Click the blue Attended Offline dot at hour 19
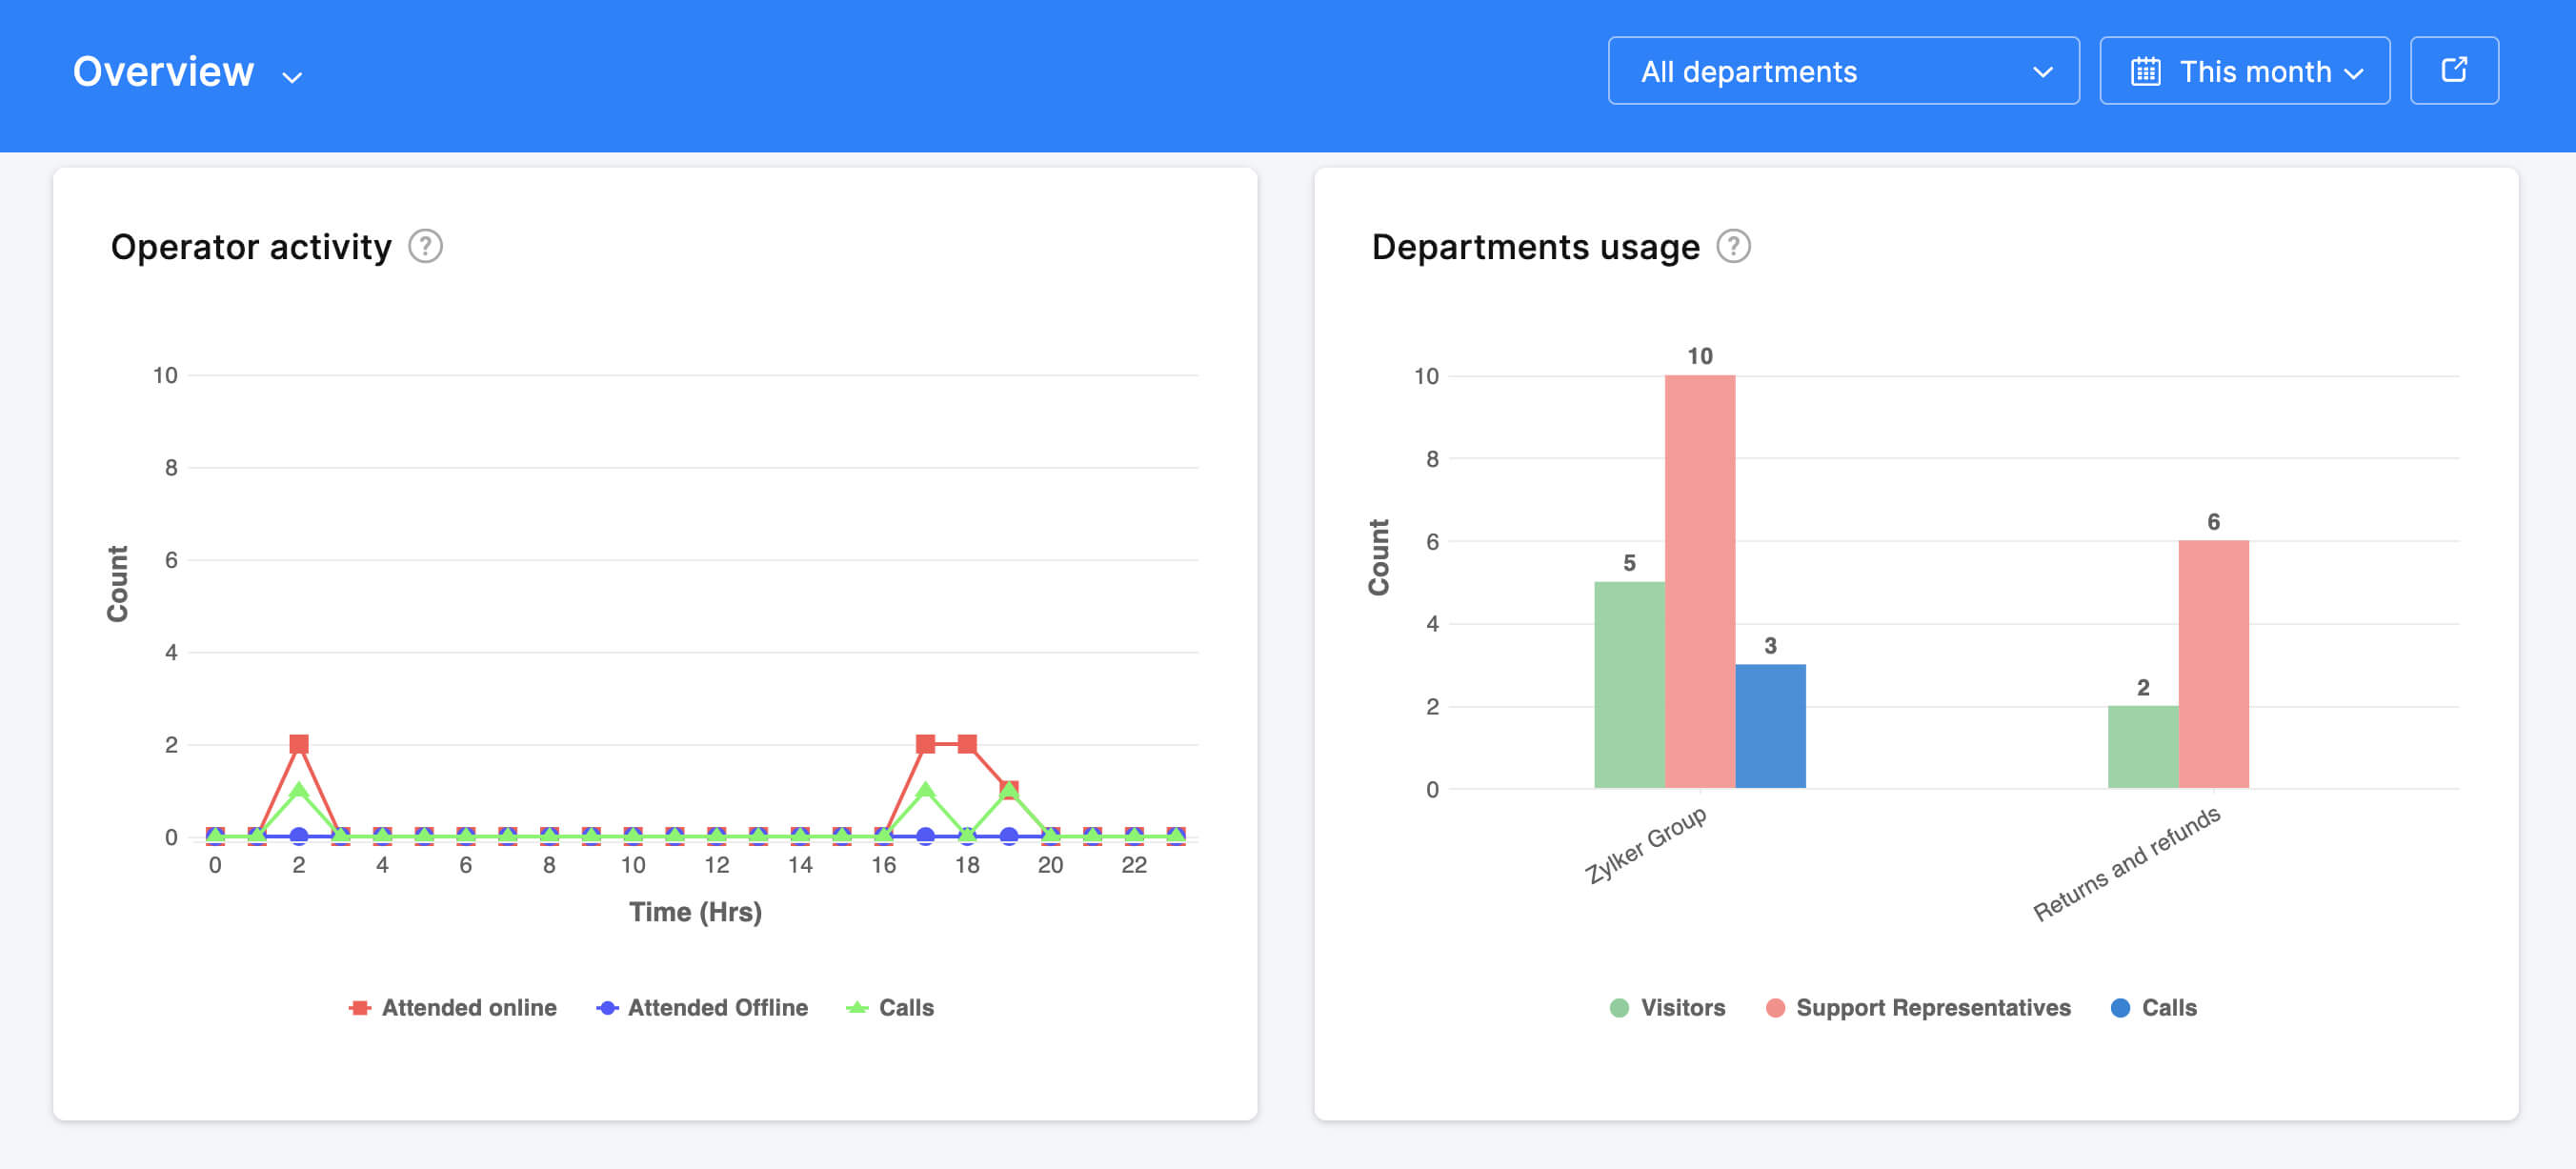This screenshot has height=1169, width=2576. pos(1009,835)
